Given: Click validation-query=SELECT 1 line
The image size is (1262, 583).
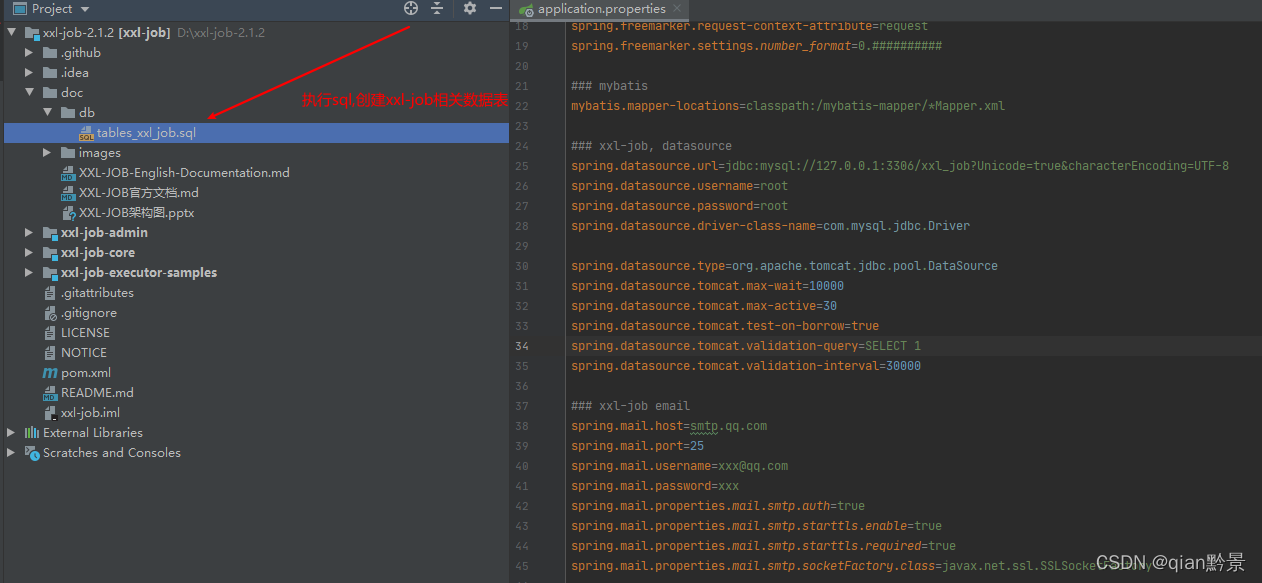Looking at the screenshot, I should click(746, 346).
